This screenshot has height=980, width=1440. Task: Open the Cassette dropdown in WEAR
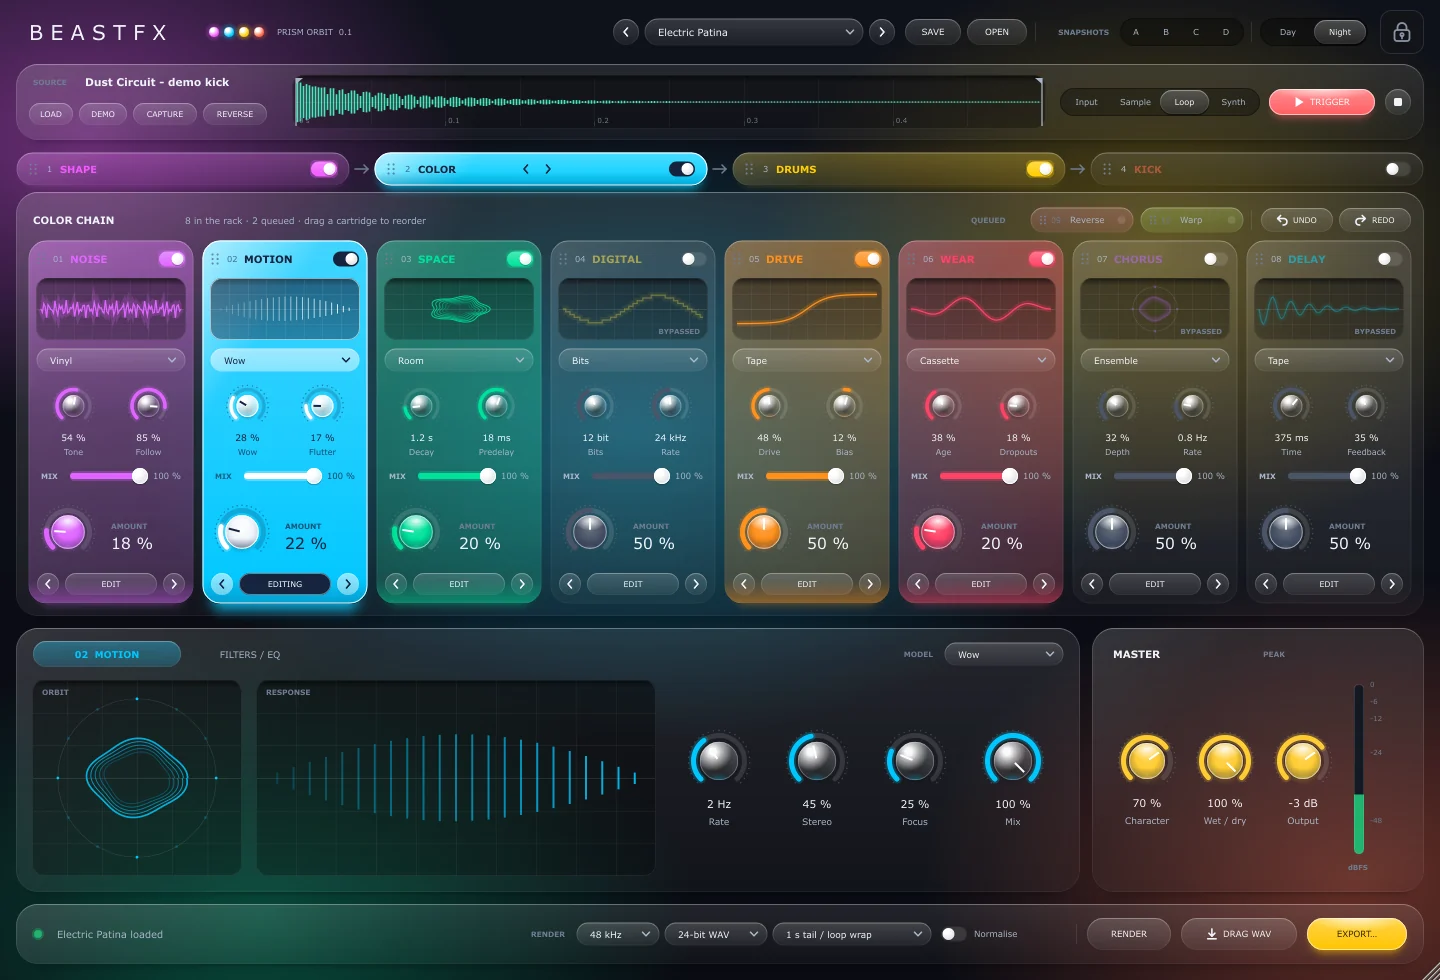[x=981, y=360]
